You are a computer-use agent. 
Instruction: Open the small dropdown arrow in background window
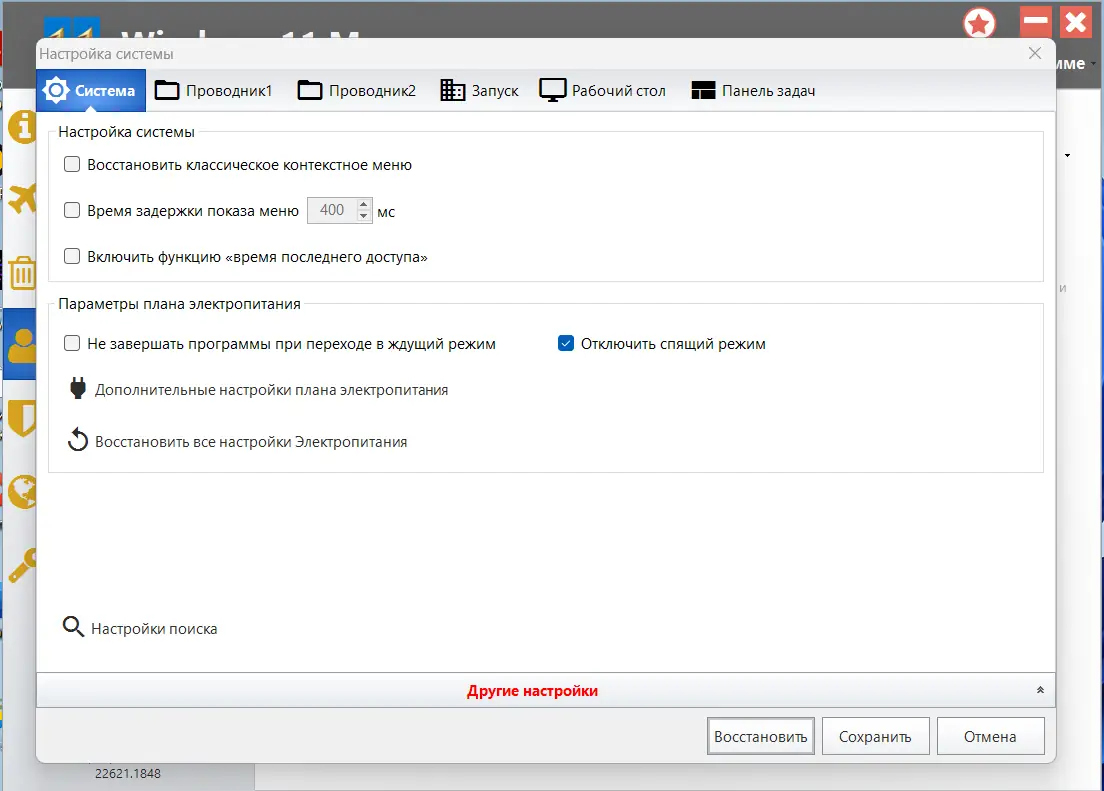[1067, 156]
